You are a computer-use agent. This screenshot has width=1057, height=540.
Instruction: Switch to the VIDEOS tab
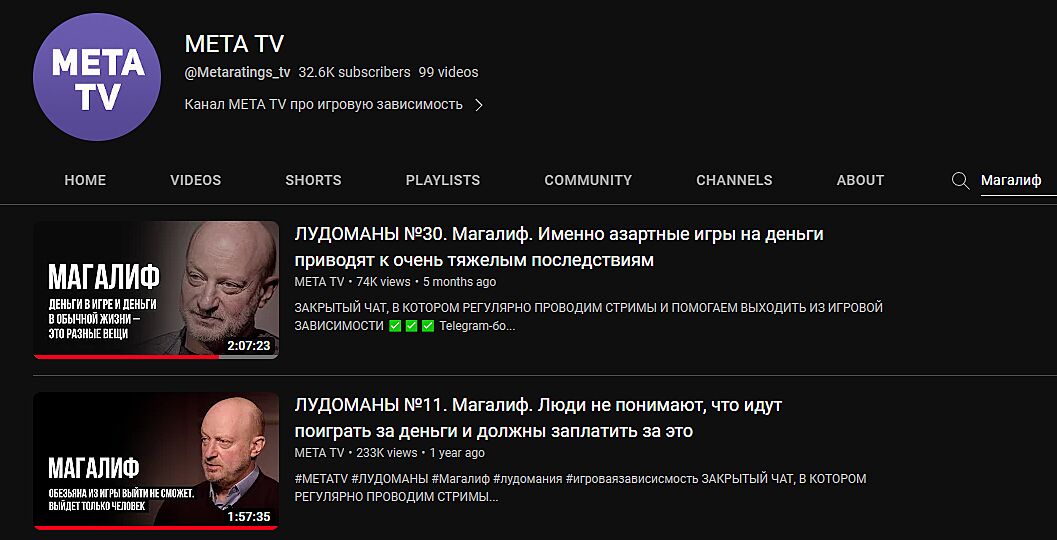point(195,181)
